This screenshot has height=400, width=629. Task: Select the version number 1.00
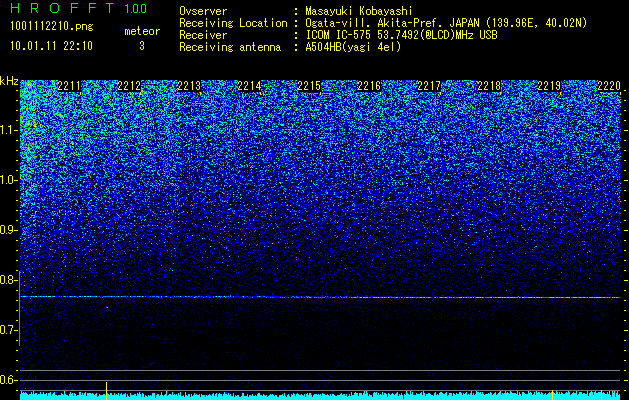coord(136,9)
